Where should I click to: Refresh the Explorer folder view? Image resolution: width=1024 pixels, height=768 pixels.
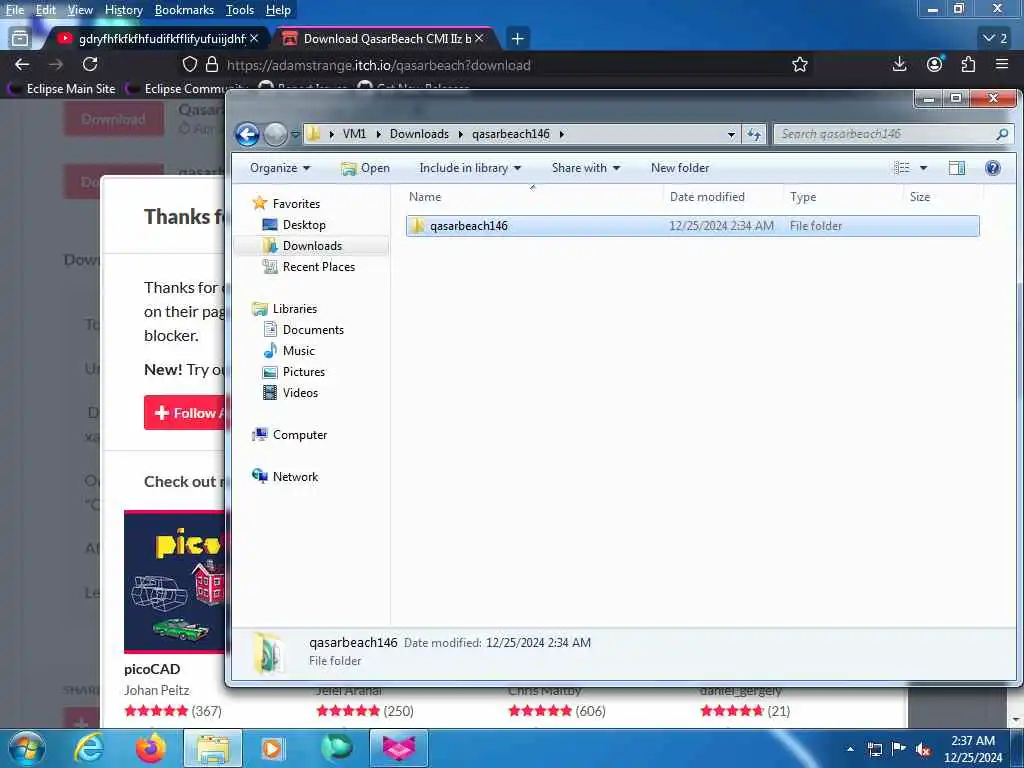click(x=754, y=135)
